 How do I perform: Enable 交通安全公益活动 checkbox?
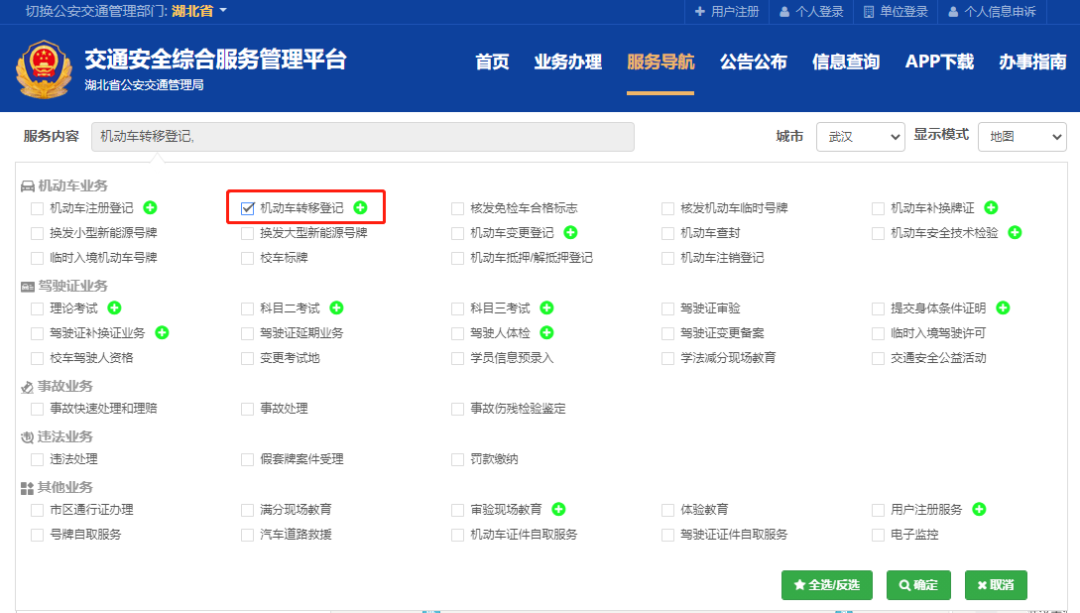878,359
